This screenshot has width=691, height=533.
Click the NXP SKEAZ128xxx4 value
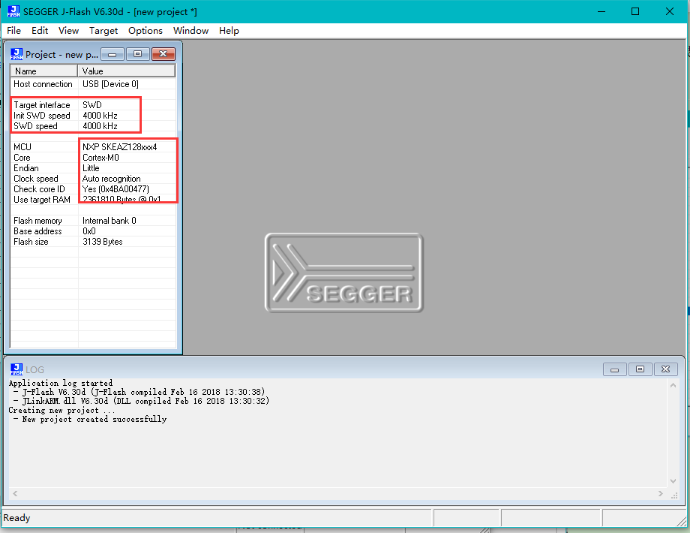(119, 147)
